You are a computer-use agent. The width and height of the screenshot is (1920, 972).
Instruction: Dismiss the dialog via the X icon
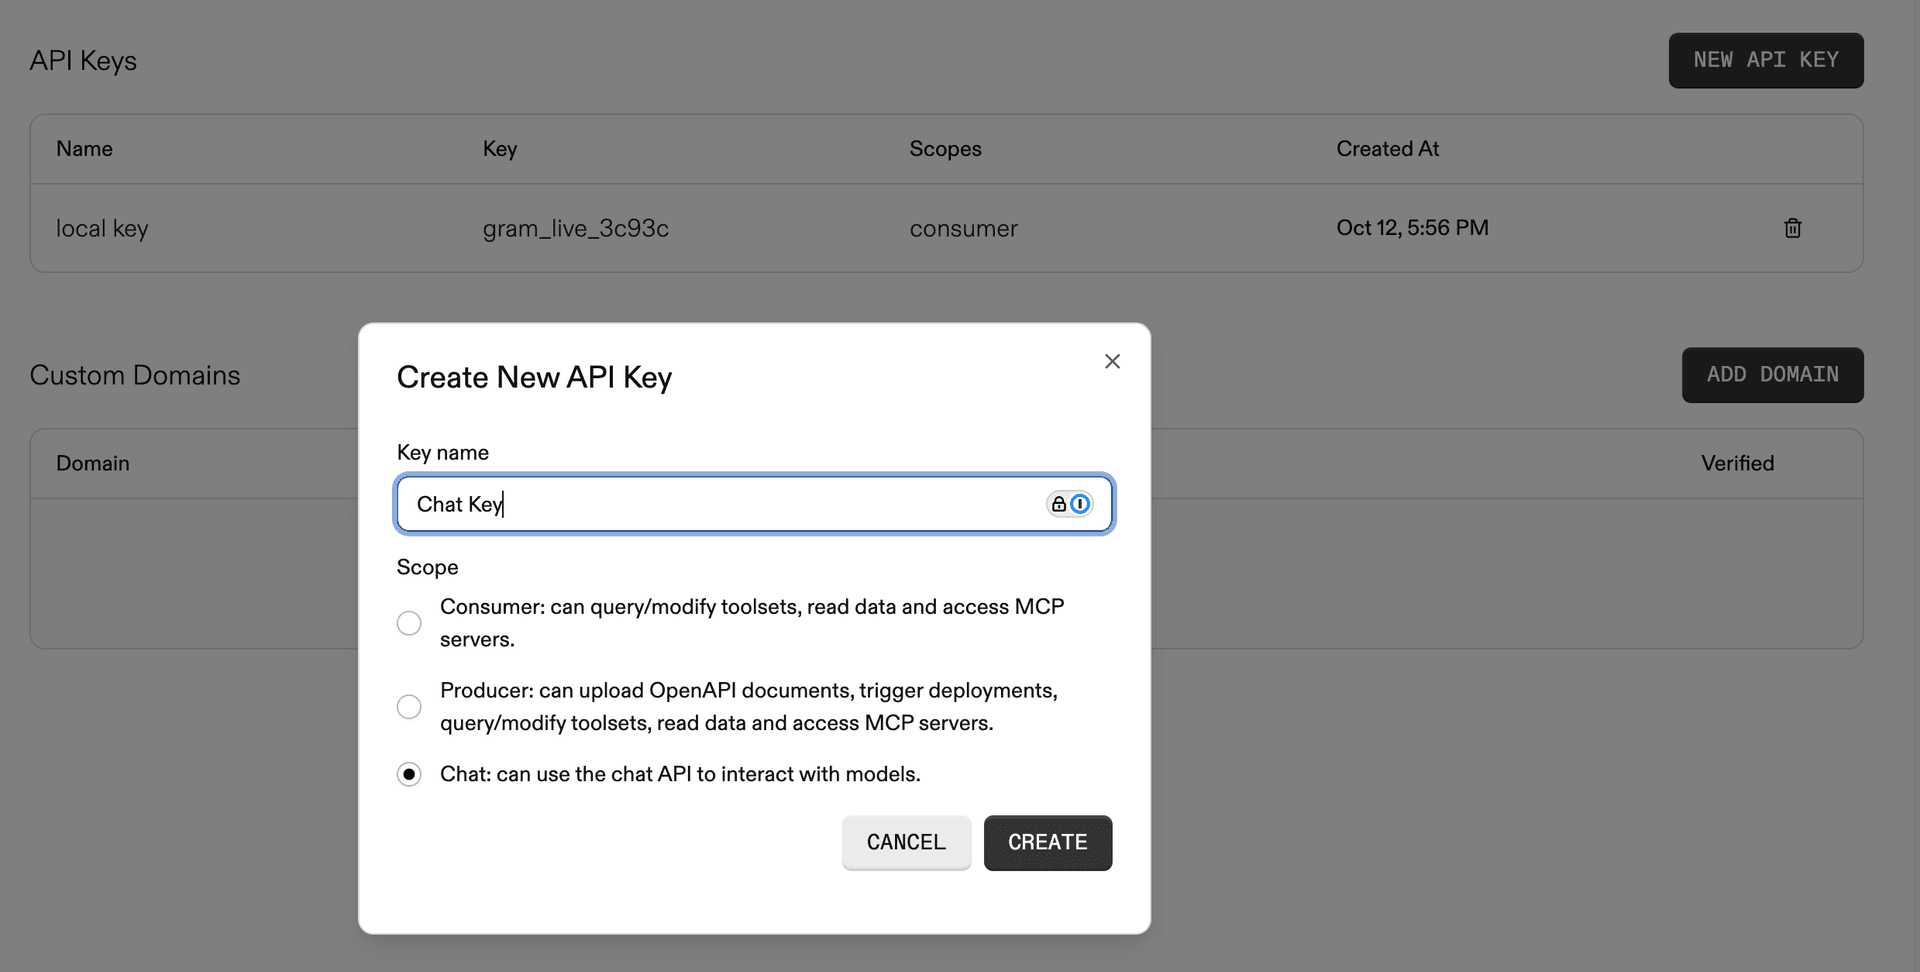(x=1112, y=361)
